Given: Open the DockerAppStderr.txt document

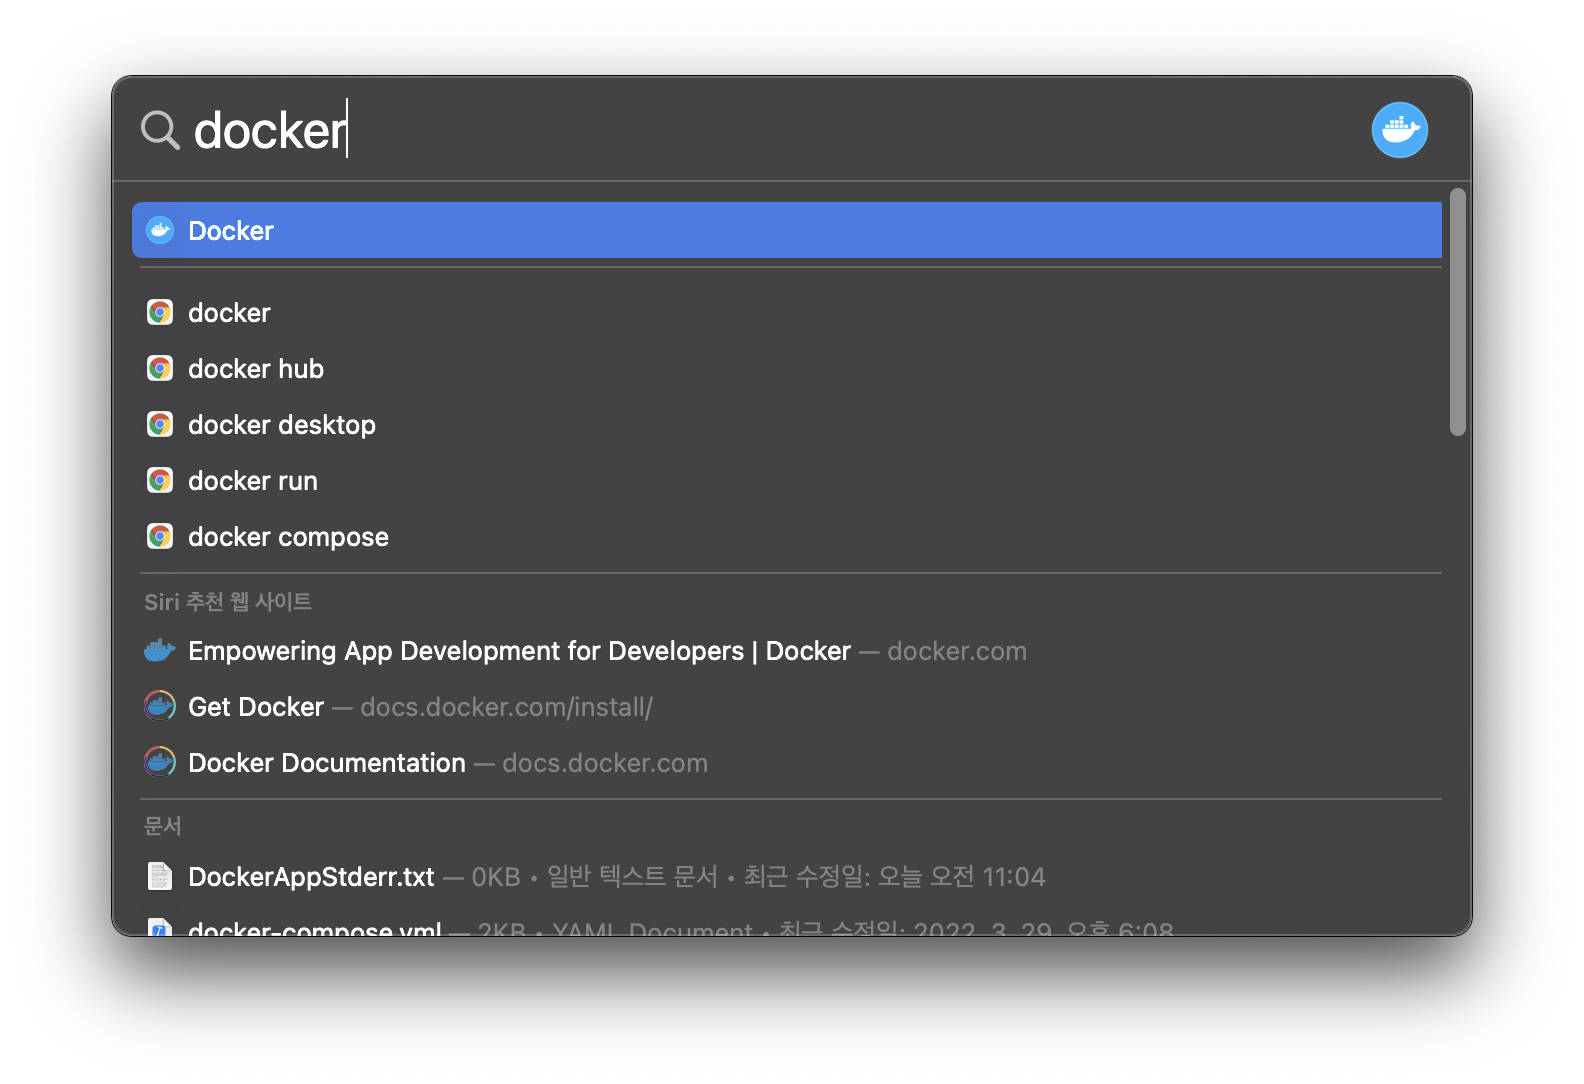Looking at the screenshot, I should (787, 877).
